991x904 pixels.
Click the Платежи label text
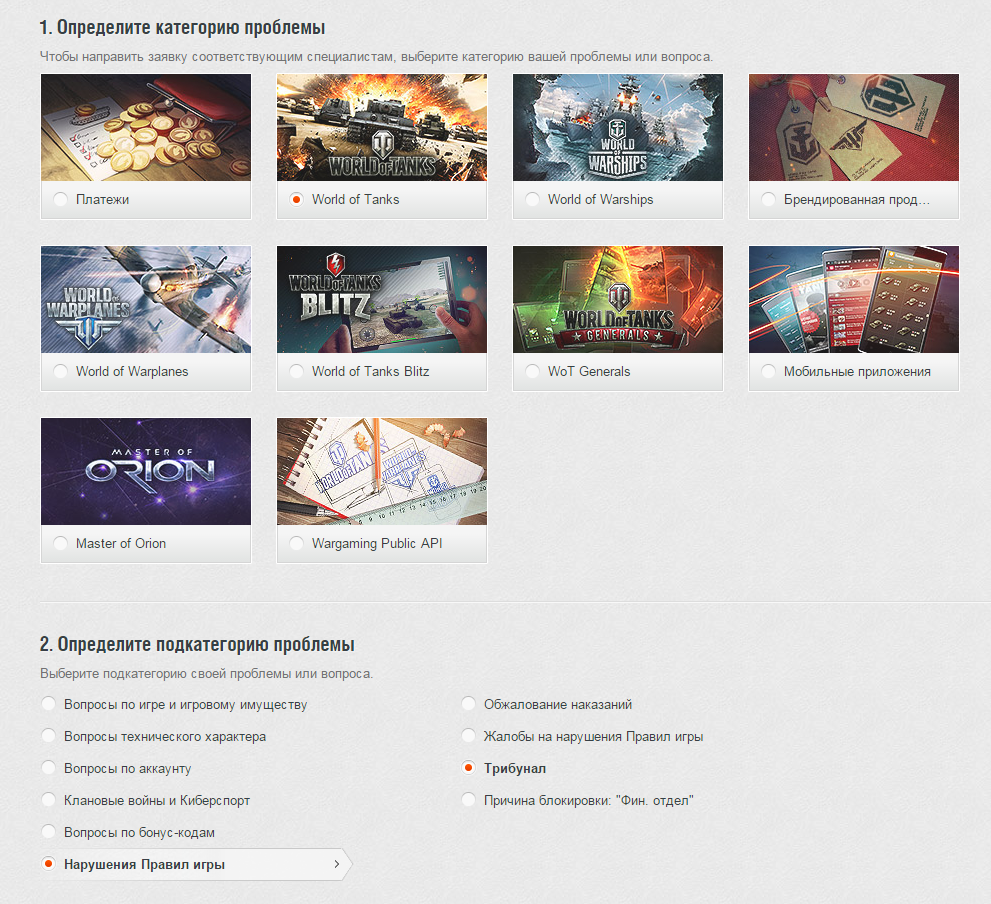[x=102, y=199]
